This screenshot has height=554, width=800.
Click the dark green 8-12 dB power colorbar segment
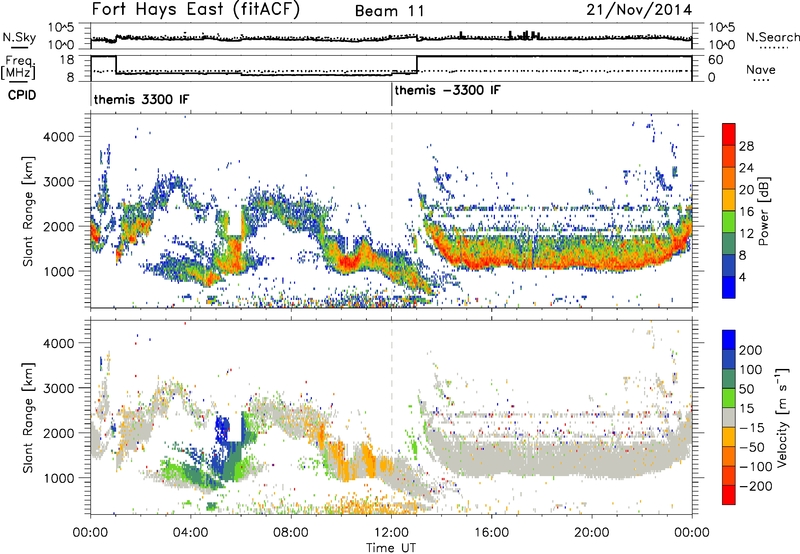(x=729, y=243)
